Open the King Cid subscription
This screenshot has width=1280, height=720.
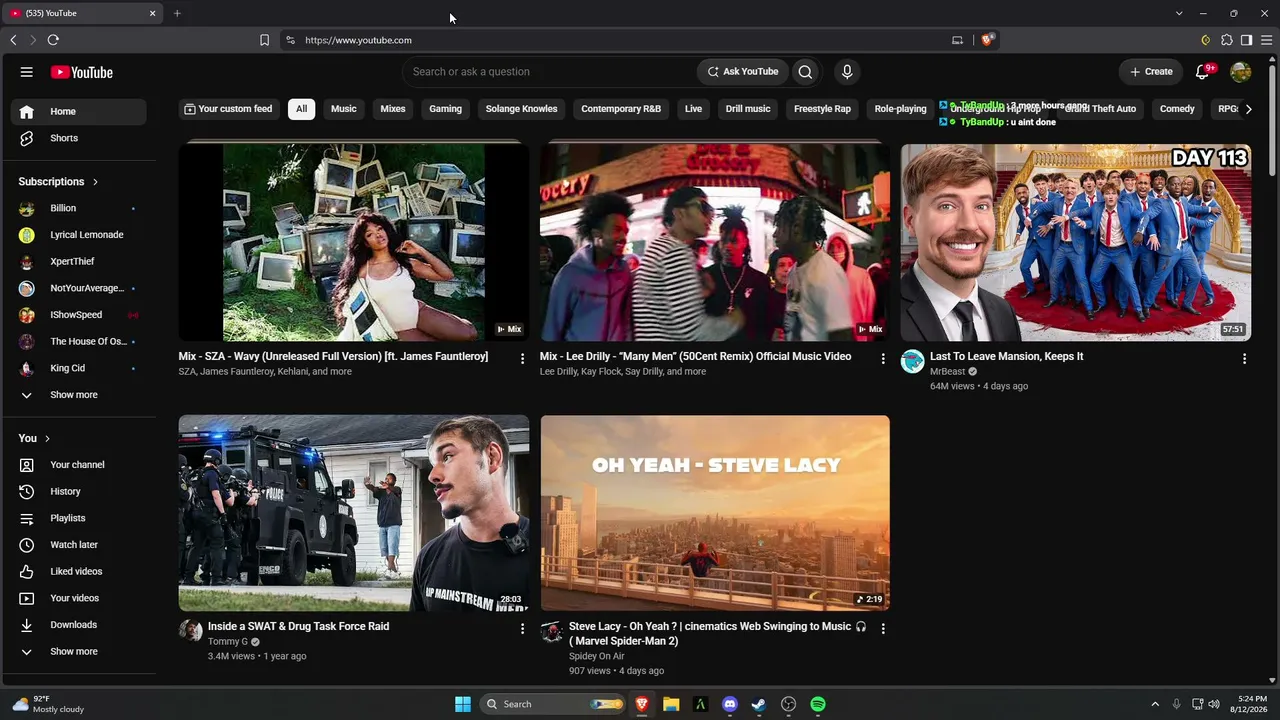pyautogui.click(x=79, y=368)
